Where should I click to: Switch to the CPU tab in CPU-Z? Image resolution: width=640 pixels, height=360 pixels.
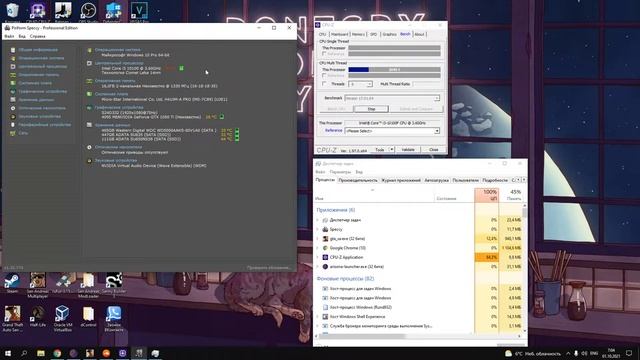[x=322, y=34]
